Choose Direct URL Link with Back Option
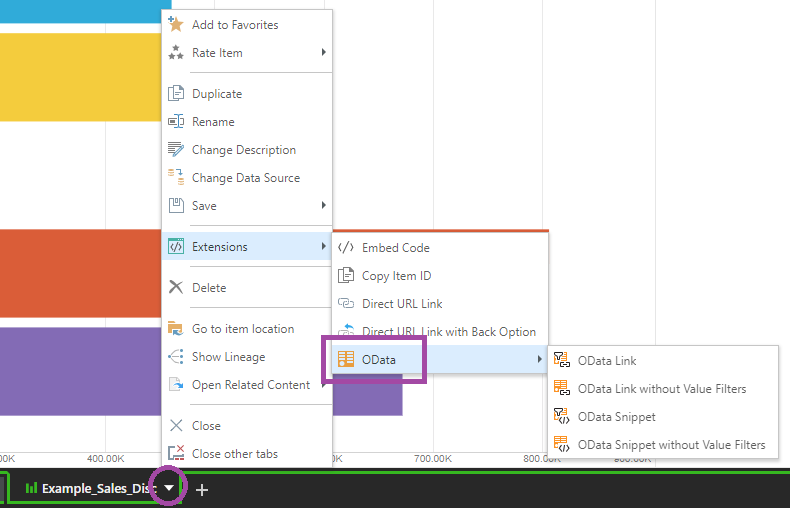Screen dimensions: 790x508 point(448,332)
